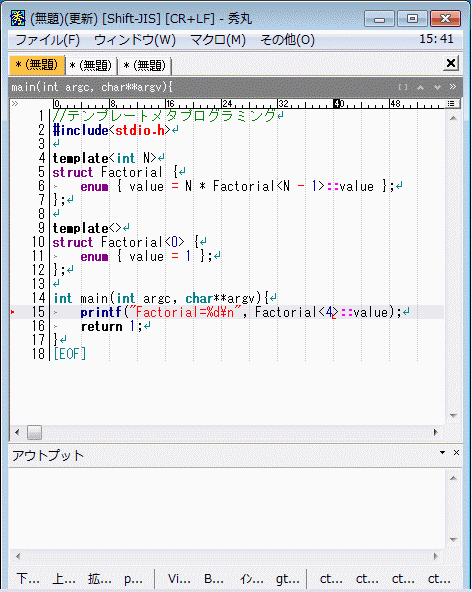Click 'enum { value = 1 };' on line 11

(147, 256)
